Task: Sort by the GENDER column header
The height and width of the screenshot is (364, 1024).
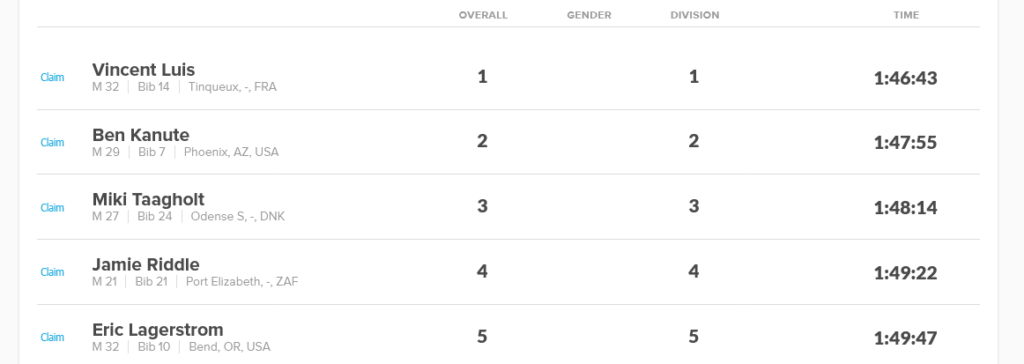Action: click(589, 15)
